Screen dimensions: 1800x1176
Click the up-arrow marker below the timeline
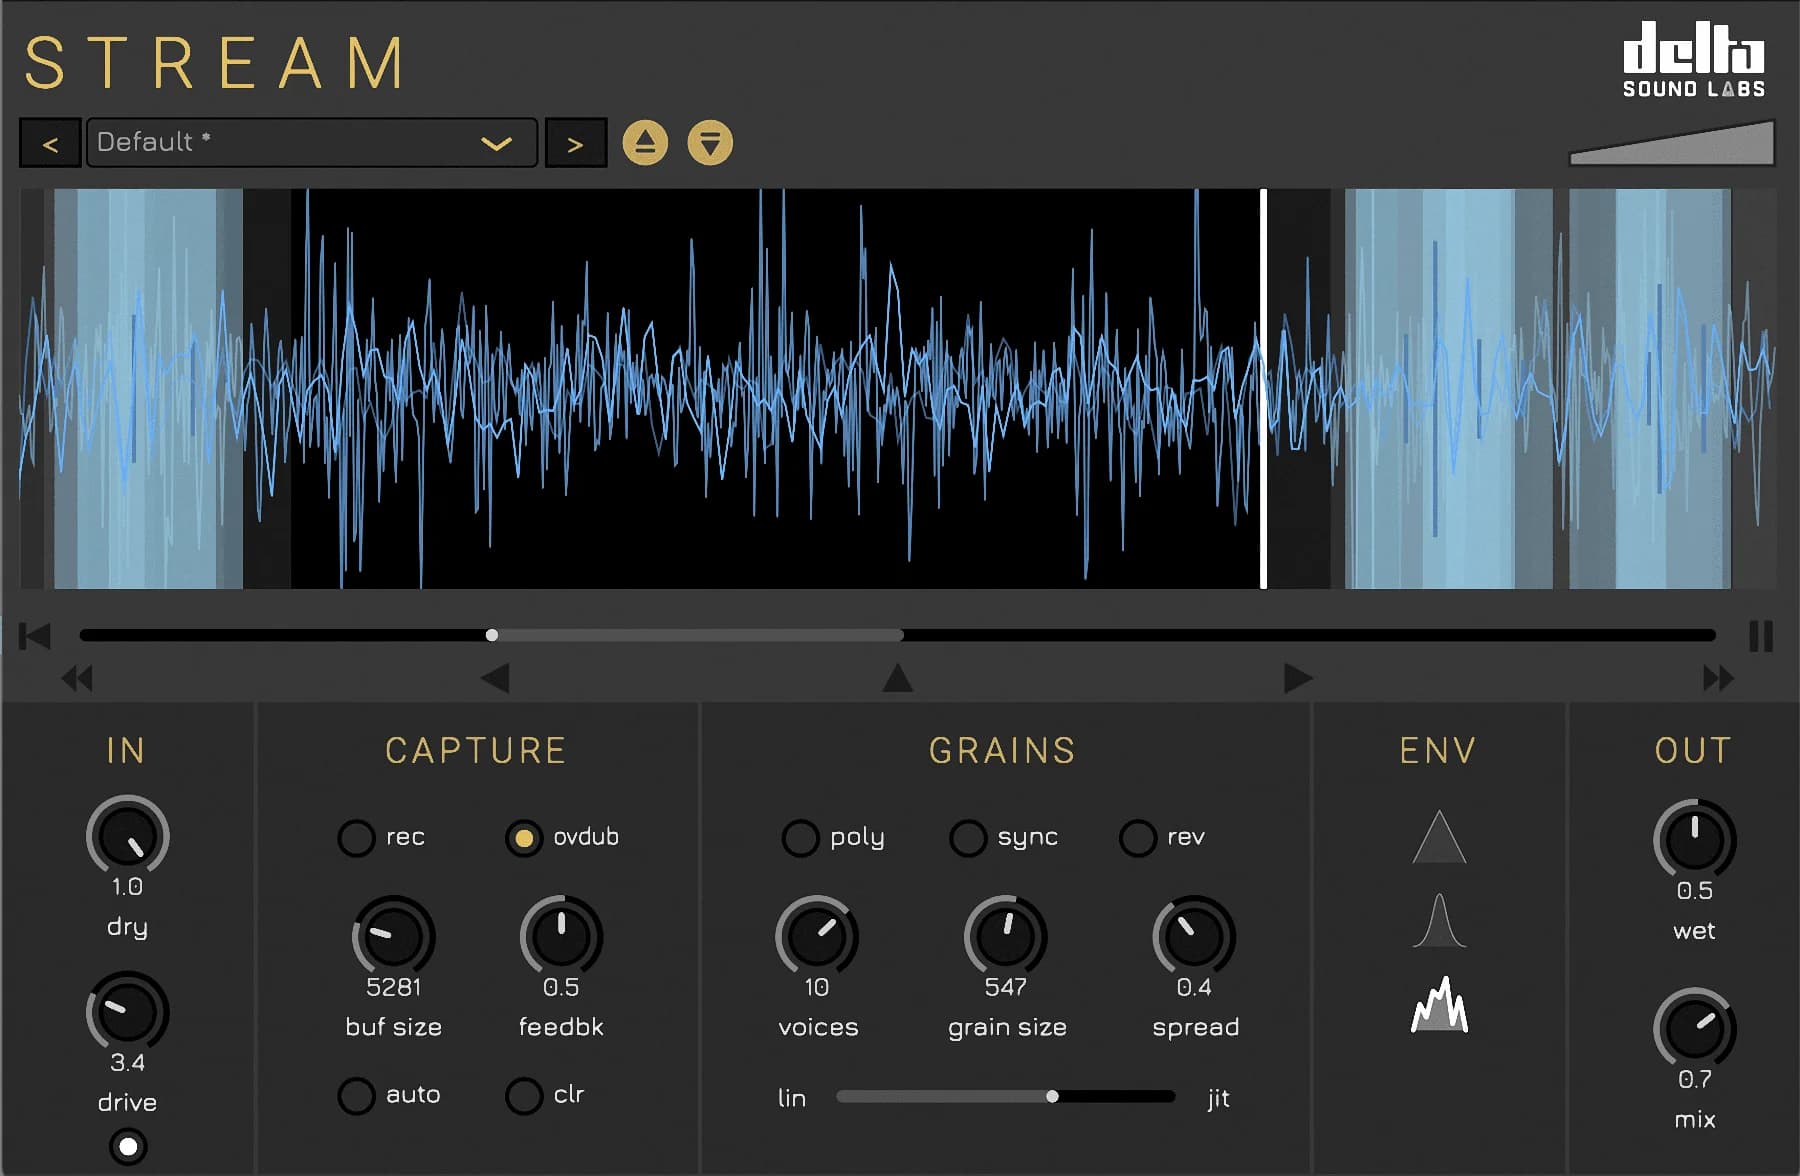pos(897,678)
